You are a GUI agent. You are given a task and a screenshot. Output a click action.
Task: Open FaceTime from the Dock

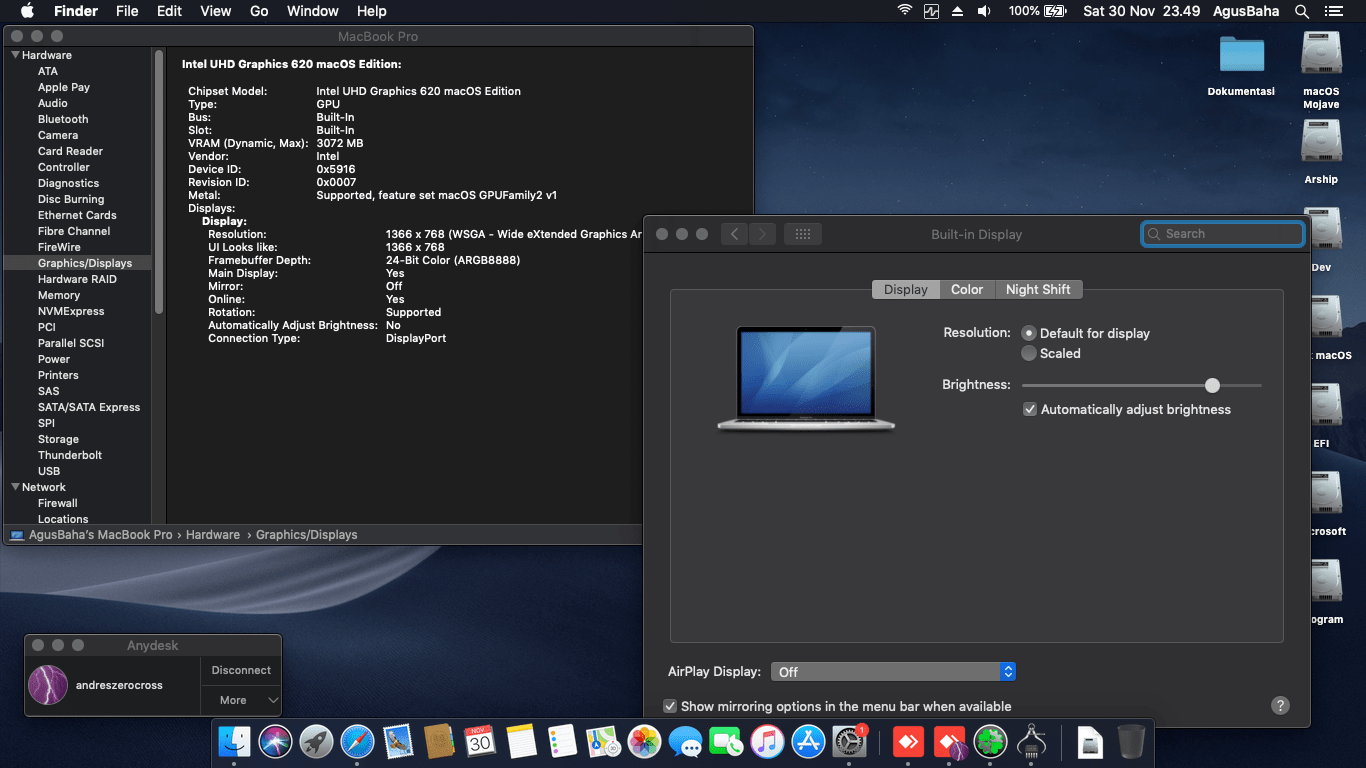(727, 742)
